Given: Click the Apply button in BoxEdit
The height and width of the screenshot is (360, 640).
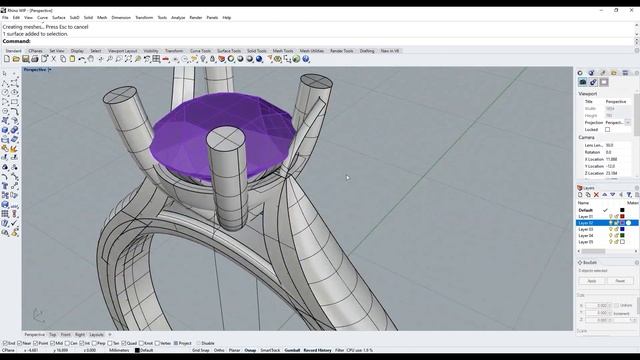Looking at the screenshot, I should click(591, 281).
